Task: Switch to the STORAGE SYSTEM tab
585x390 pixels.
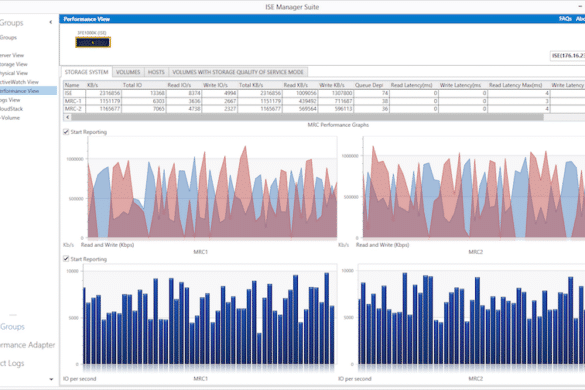Action: pos(87,72)
